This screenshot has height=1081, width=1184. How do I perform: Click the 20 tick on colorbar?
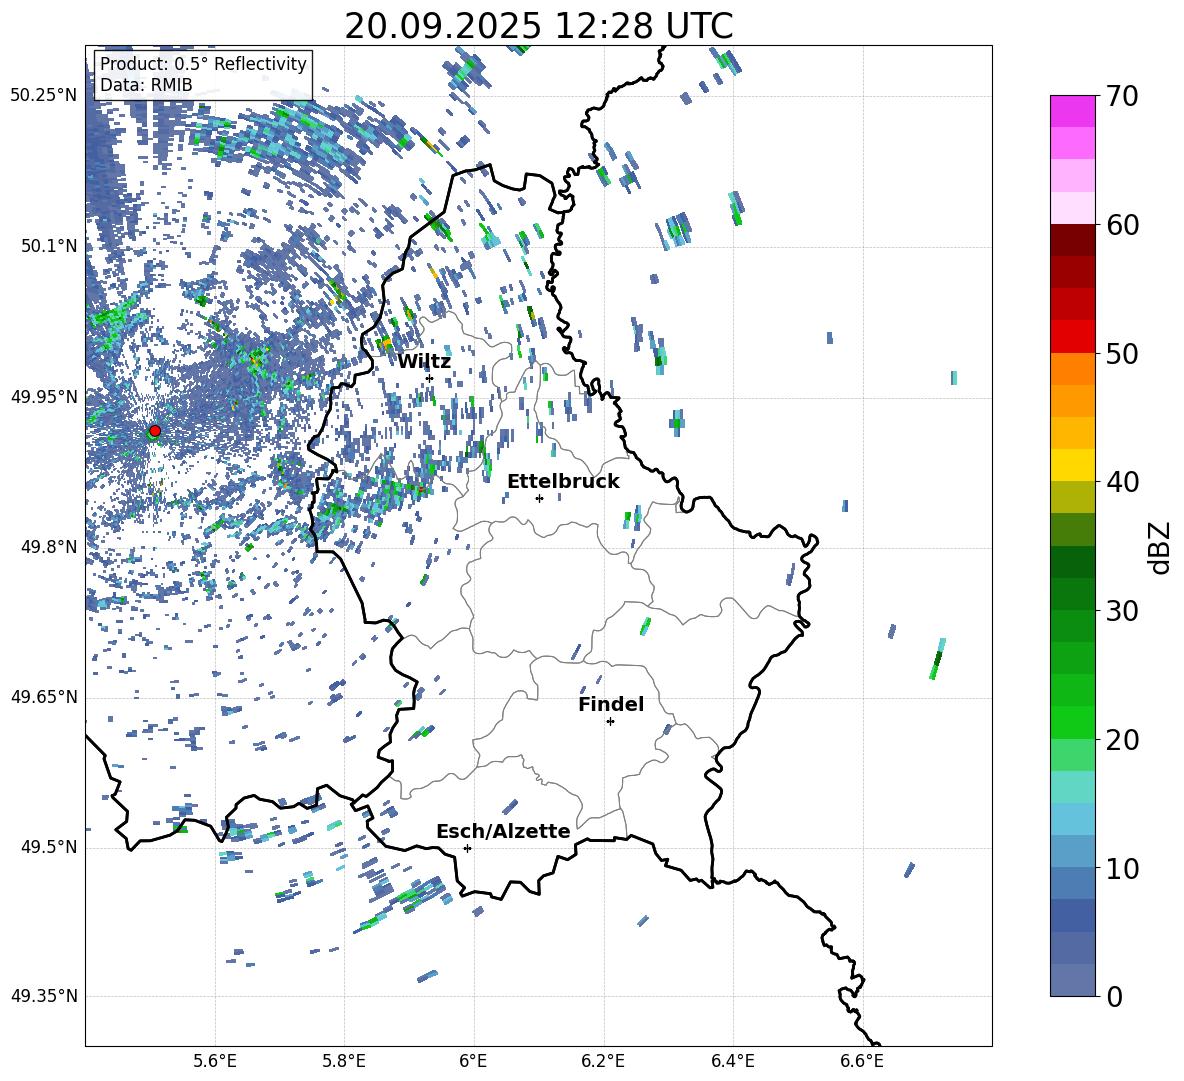[x=1122, y=740]
